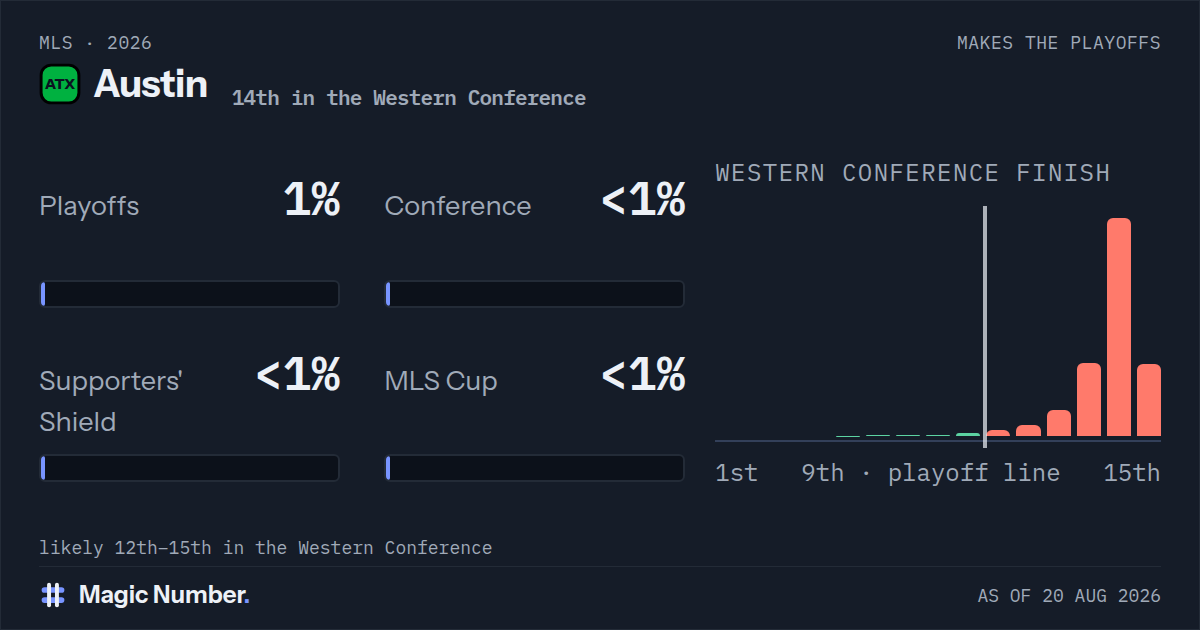This screenshot has width=1200, height=630.
Task: Click the 13th place red bar
Action: tap(1089, 400)
